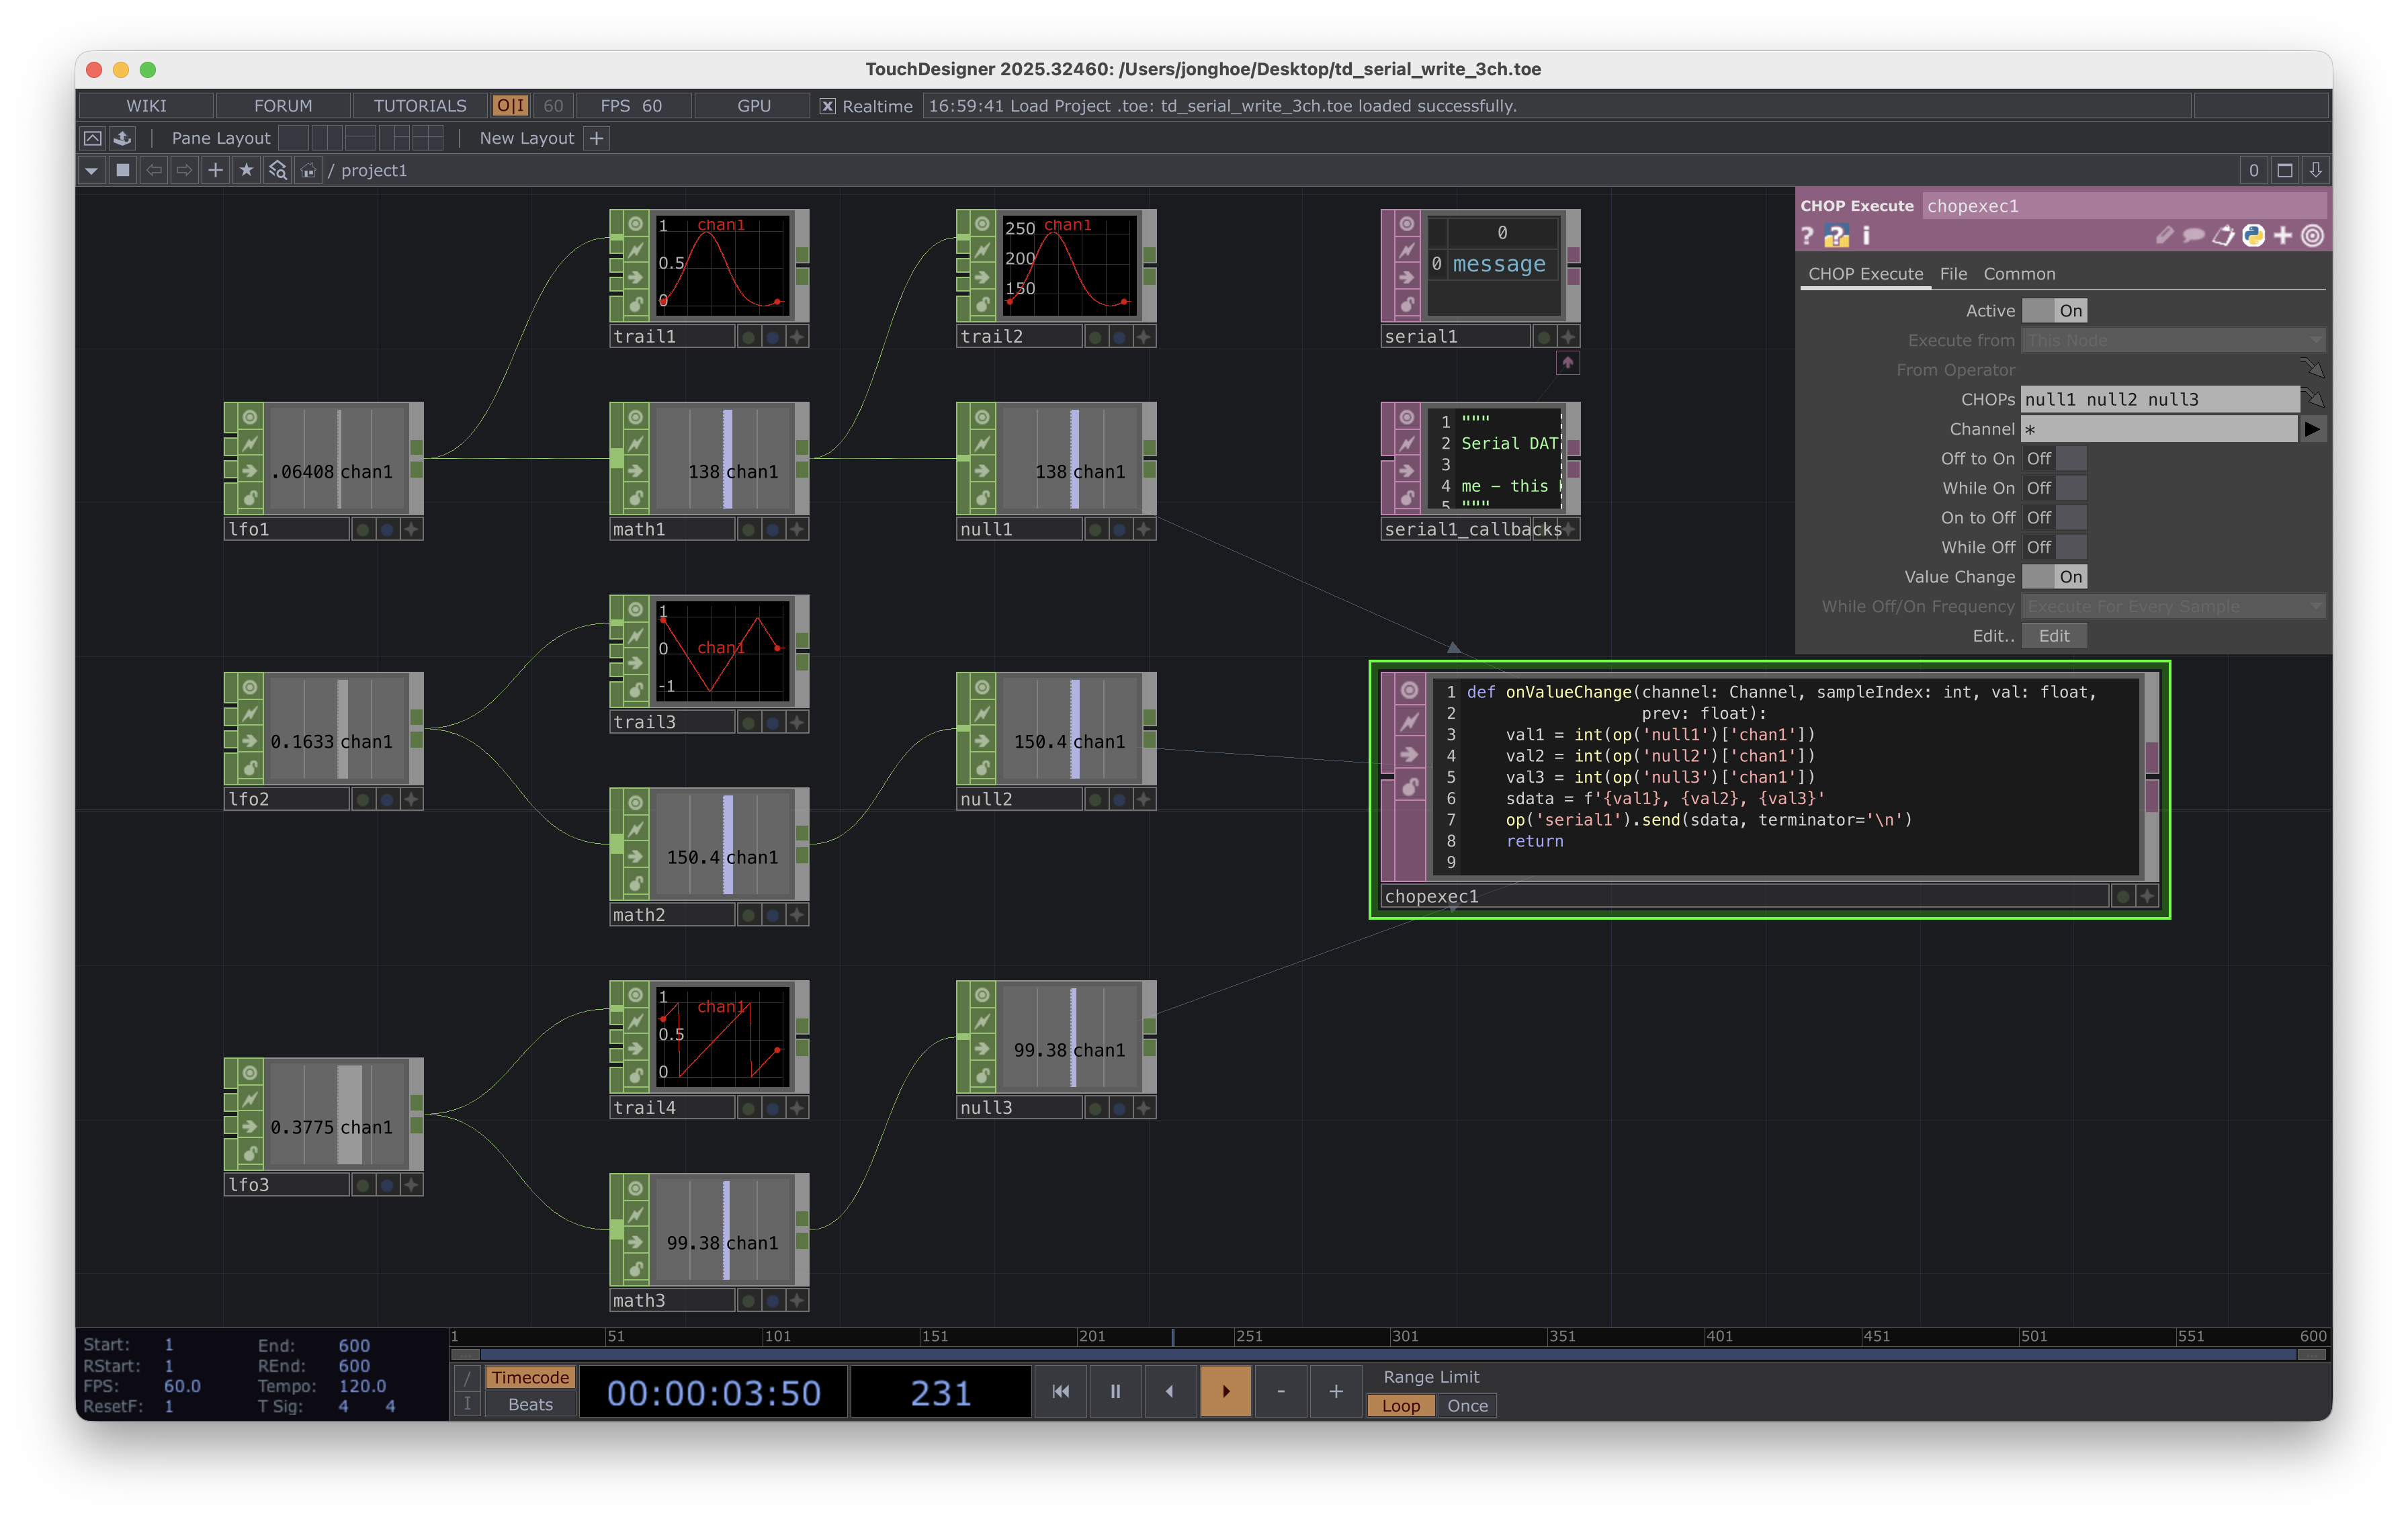The image size is (2408, 1521).
Task: Toggle the While On switch
Action: tap(2054, 488)
